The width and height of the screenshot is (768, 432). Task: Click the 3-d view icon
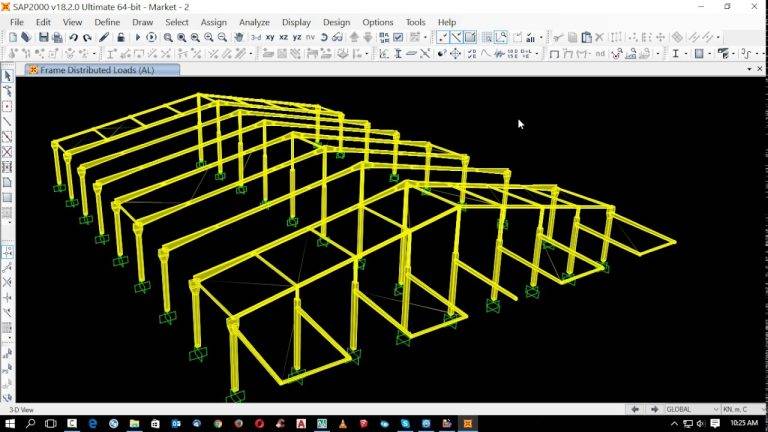tap(256, 38)
